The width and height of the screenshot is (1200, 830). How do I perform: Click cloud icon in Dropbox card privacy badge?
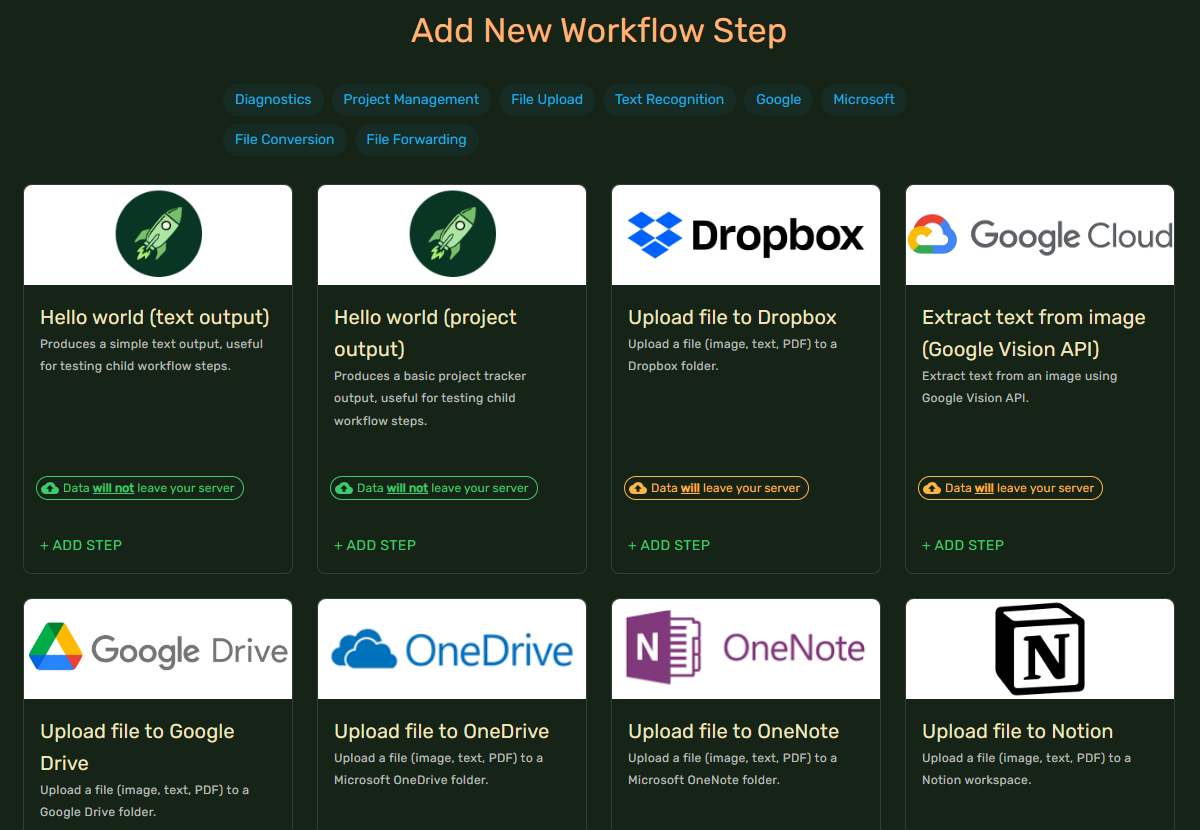tap(638, 488)
